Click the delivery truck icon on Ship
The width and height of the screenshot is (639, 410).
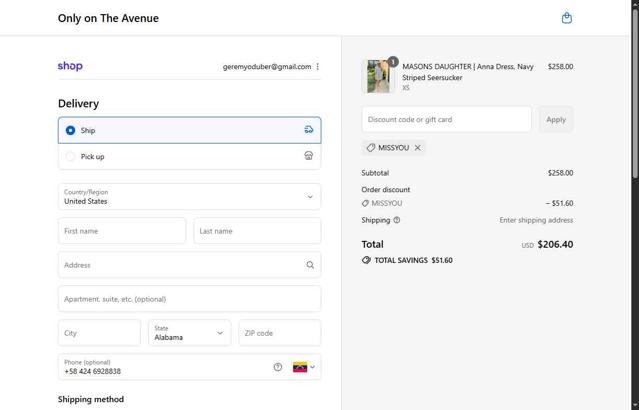309,130
